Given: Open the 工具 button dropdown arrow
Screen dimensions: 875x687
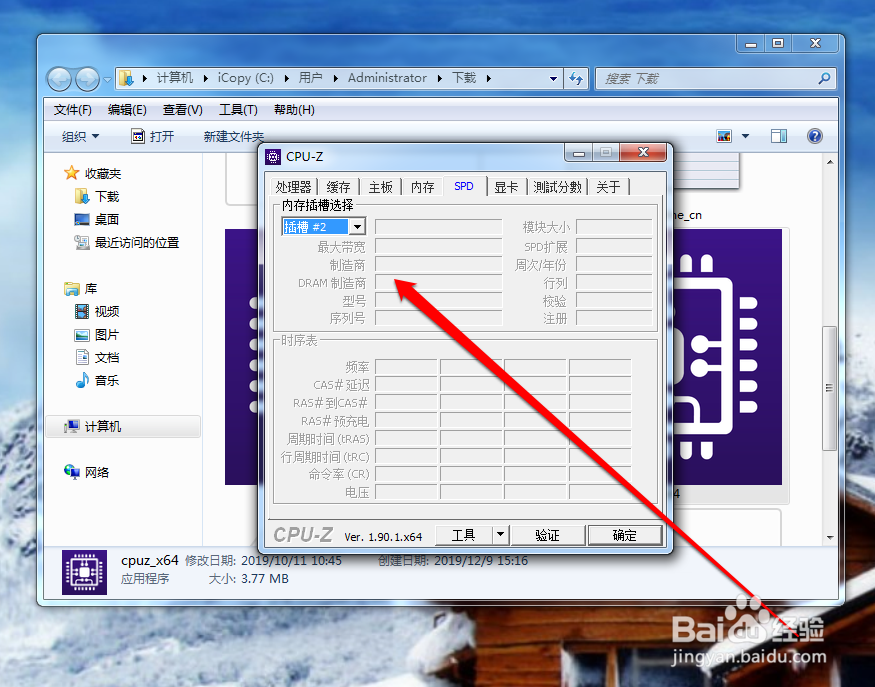Looking at the screenshot, I should click(501, 535).
